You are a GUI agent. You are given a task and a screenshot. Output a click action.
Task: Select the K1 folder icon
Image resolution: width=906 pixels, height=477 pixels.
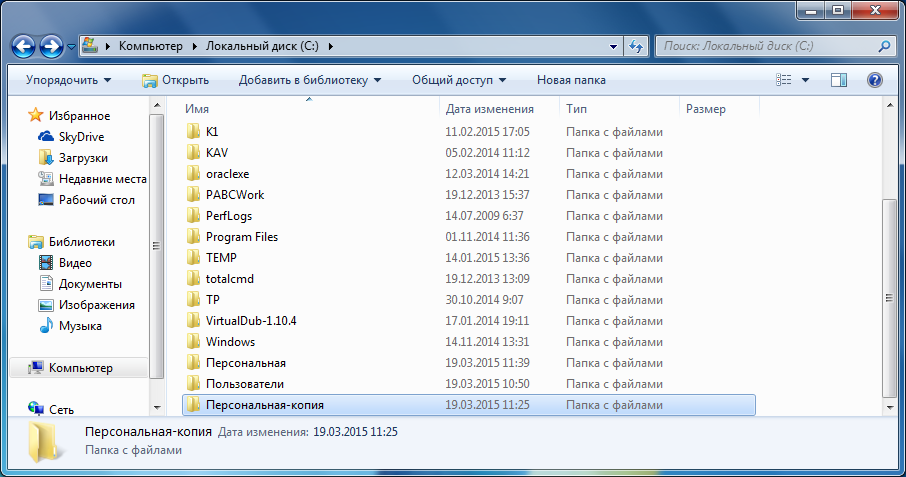click(x=194, y=132)
